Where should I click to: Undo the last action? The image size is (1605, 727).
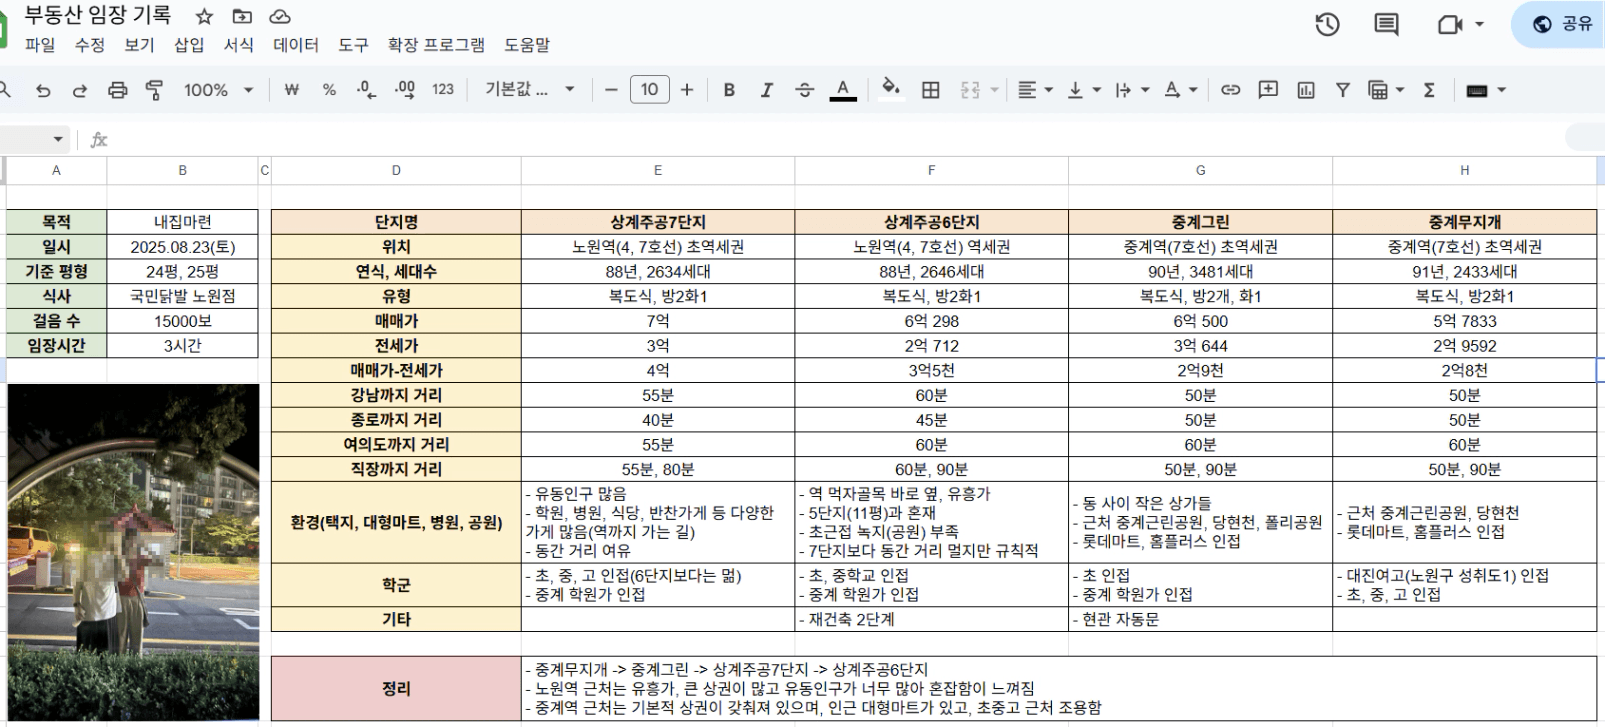coord(43,90)
